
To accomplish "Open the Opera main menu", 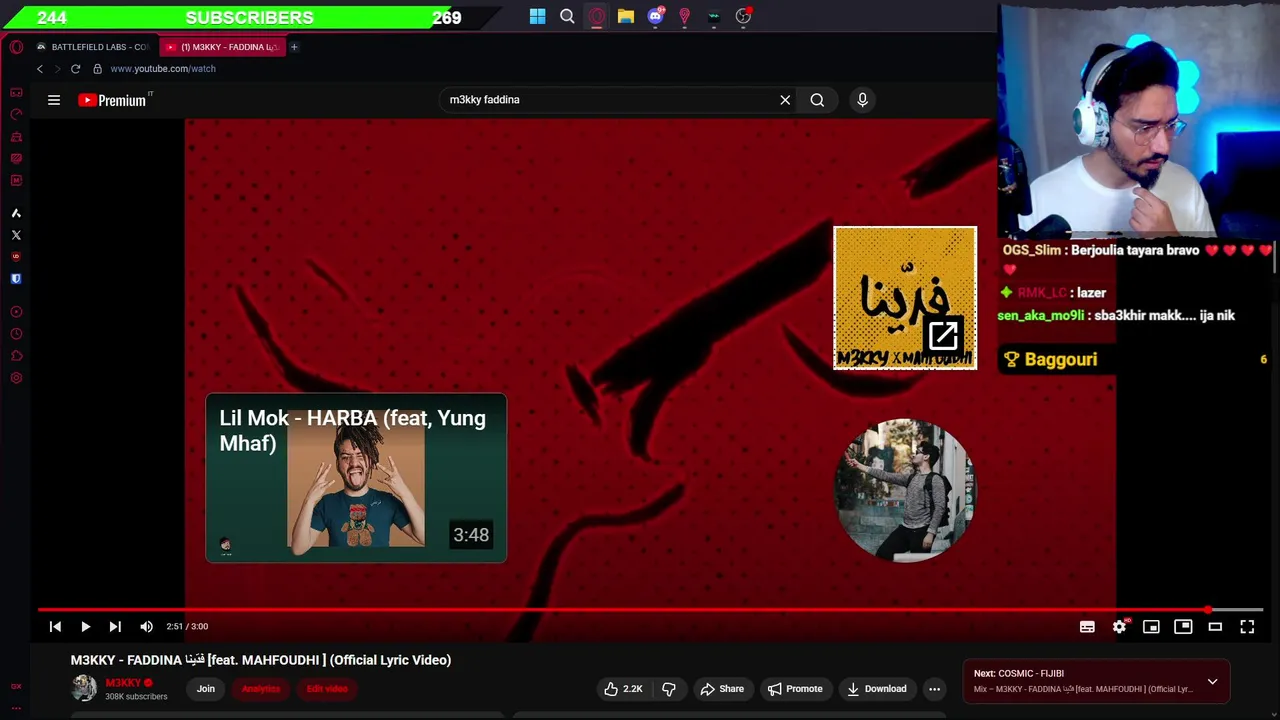I will coord(16,47).
